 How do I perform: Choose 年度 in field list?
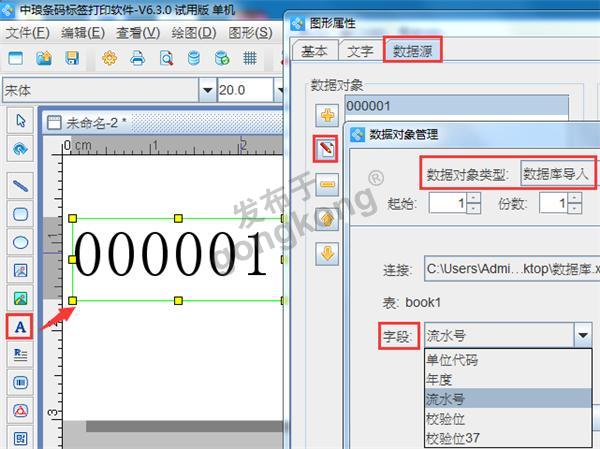[508, 379]
